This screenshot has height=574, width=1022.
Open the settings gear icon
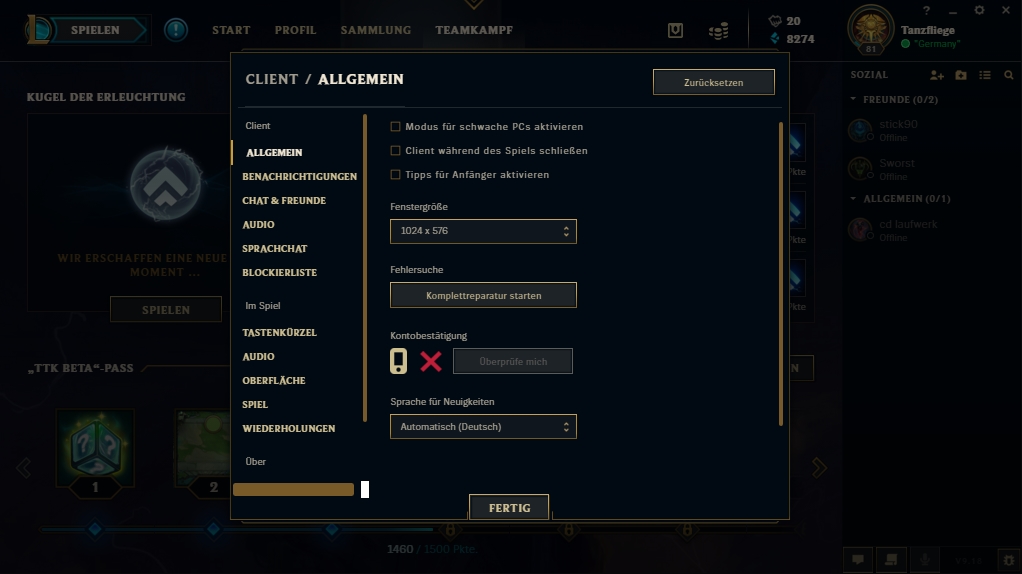point(979,10)
